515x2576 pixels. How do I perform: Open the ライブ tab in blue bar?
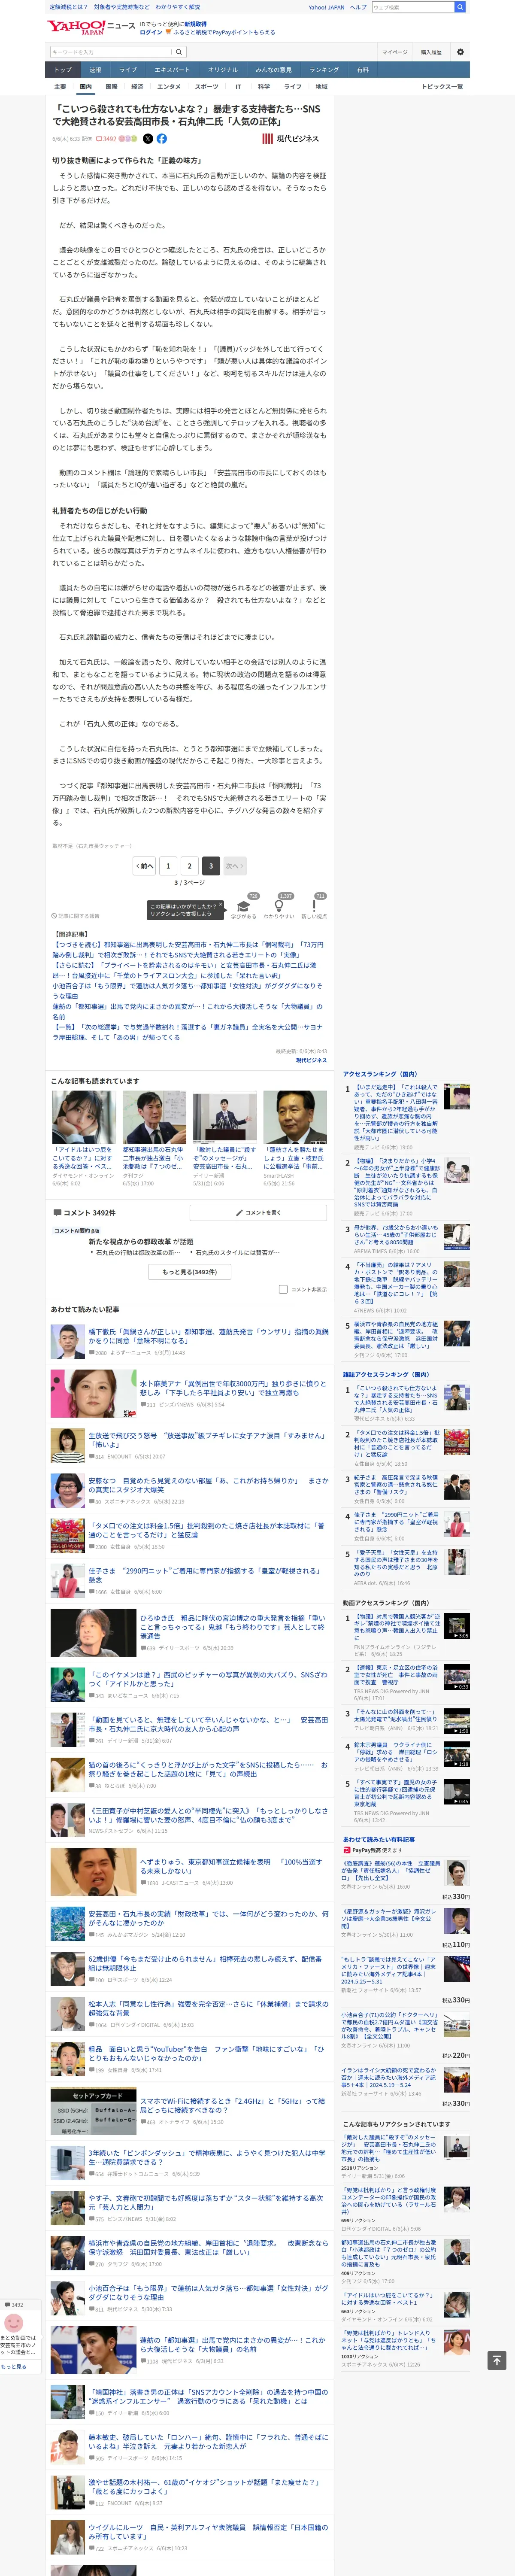(128, 70)
